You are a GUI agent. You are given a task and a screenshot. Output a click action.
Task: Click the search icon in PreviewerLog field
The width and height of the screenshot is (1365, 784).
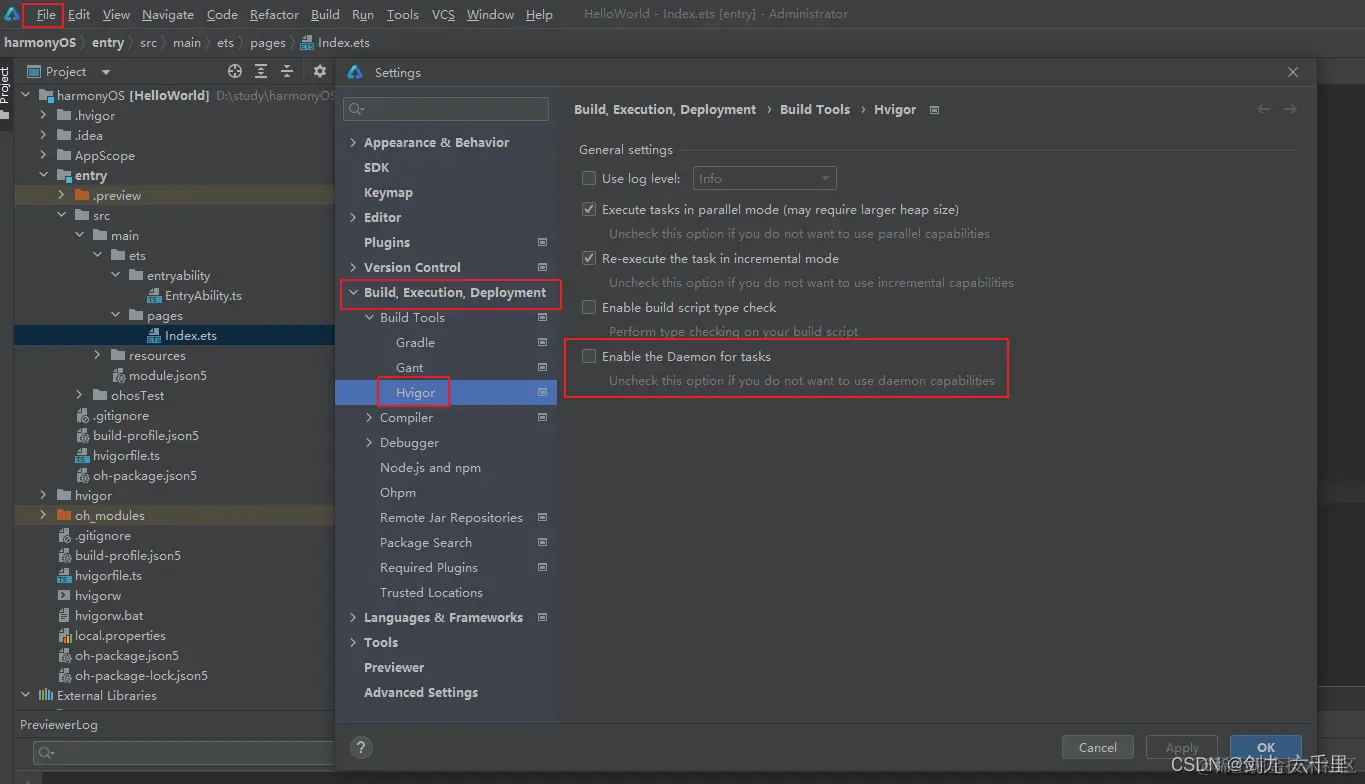47,753
